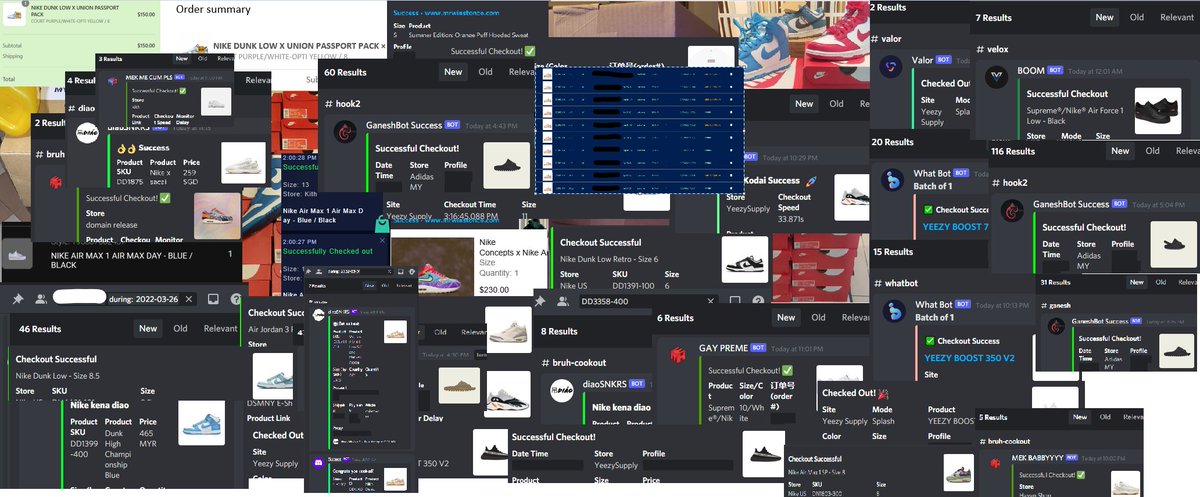The width and height of the screenshot is (1200, 497).
Task: Click diaoSNKRS avatar in 8 Results bruh-cookout panel
Action: (564, 390)
